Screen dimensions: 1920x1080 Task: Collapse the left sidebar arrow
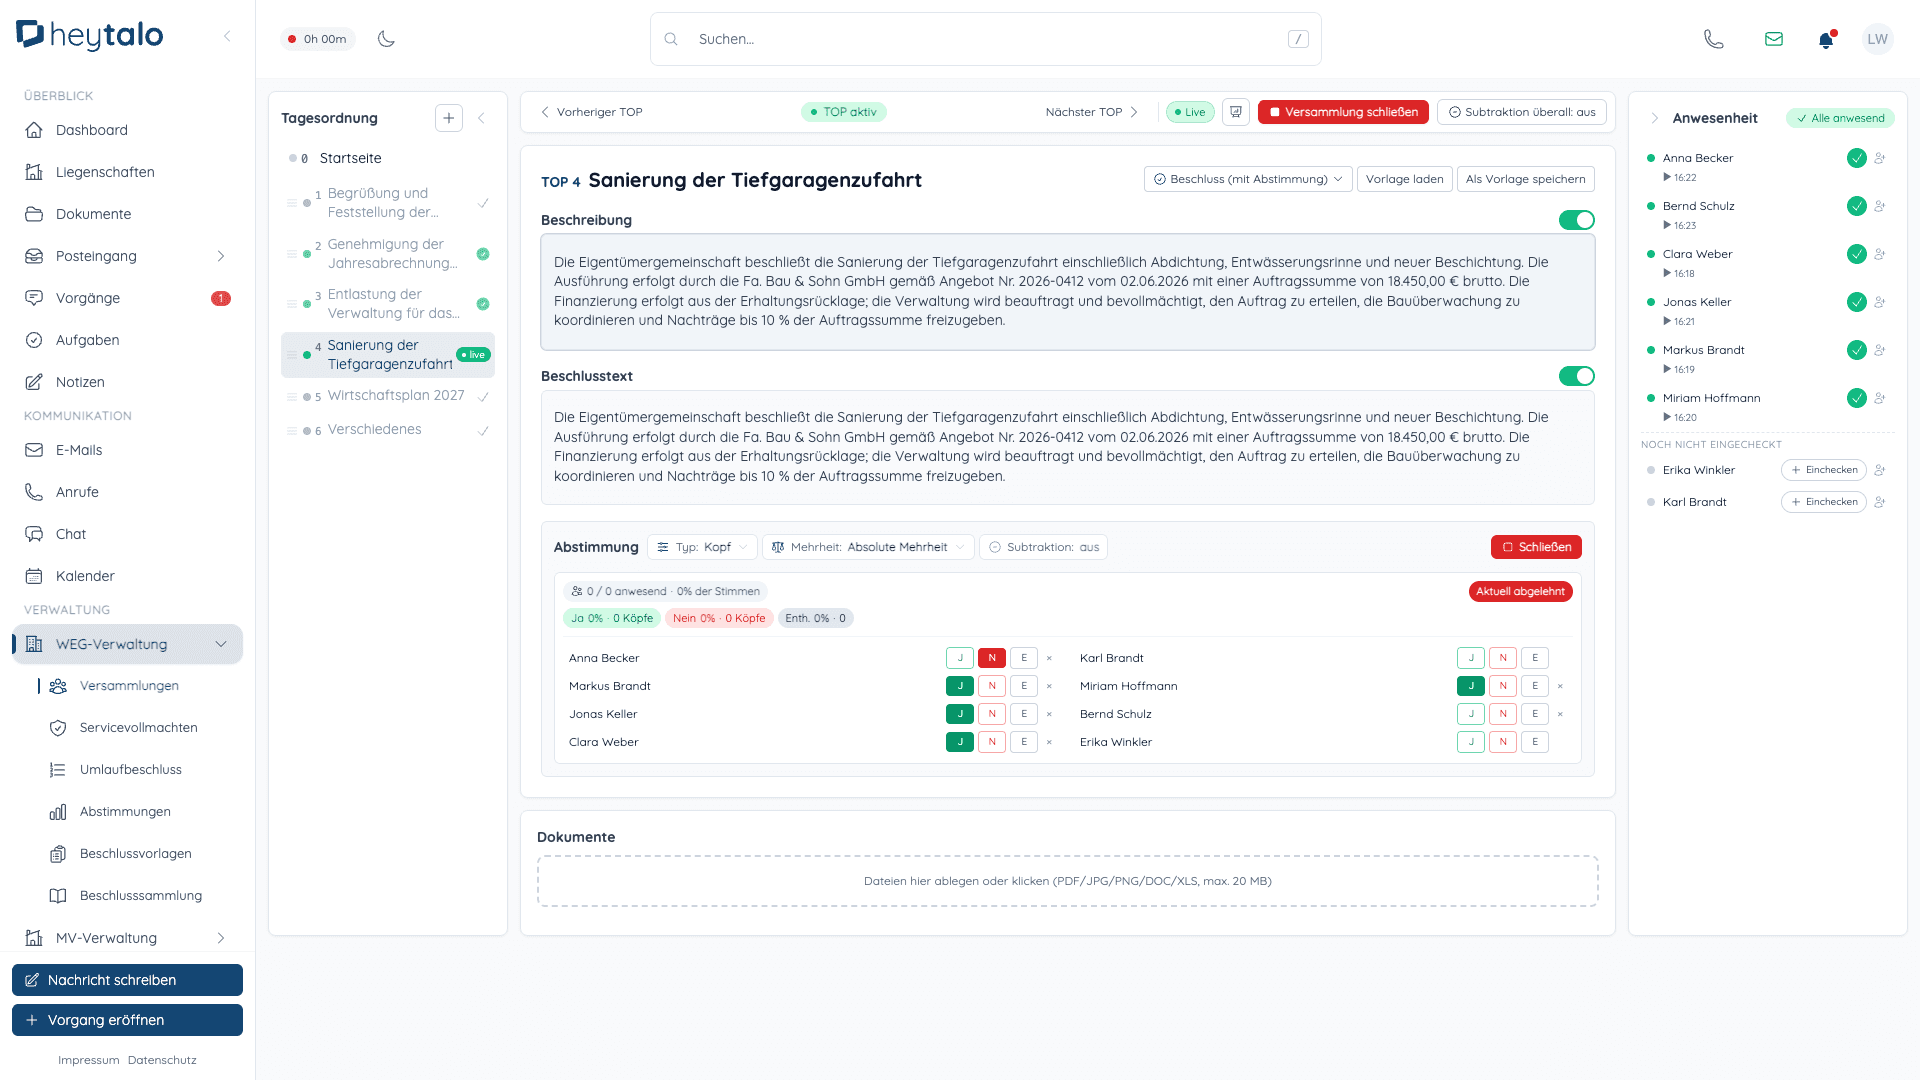[227, 36]
